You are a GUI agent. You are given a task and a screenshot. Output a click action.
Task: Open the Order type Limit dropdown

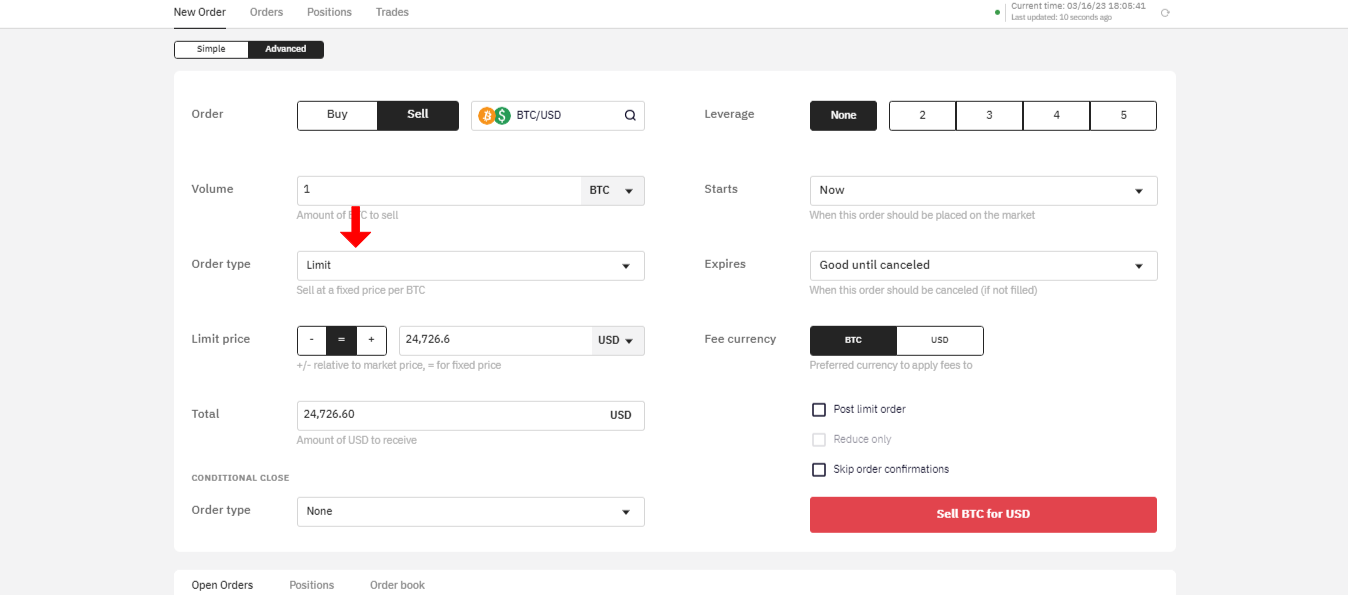(x=470, y=266)
